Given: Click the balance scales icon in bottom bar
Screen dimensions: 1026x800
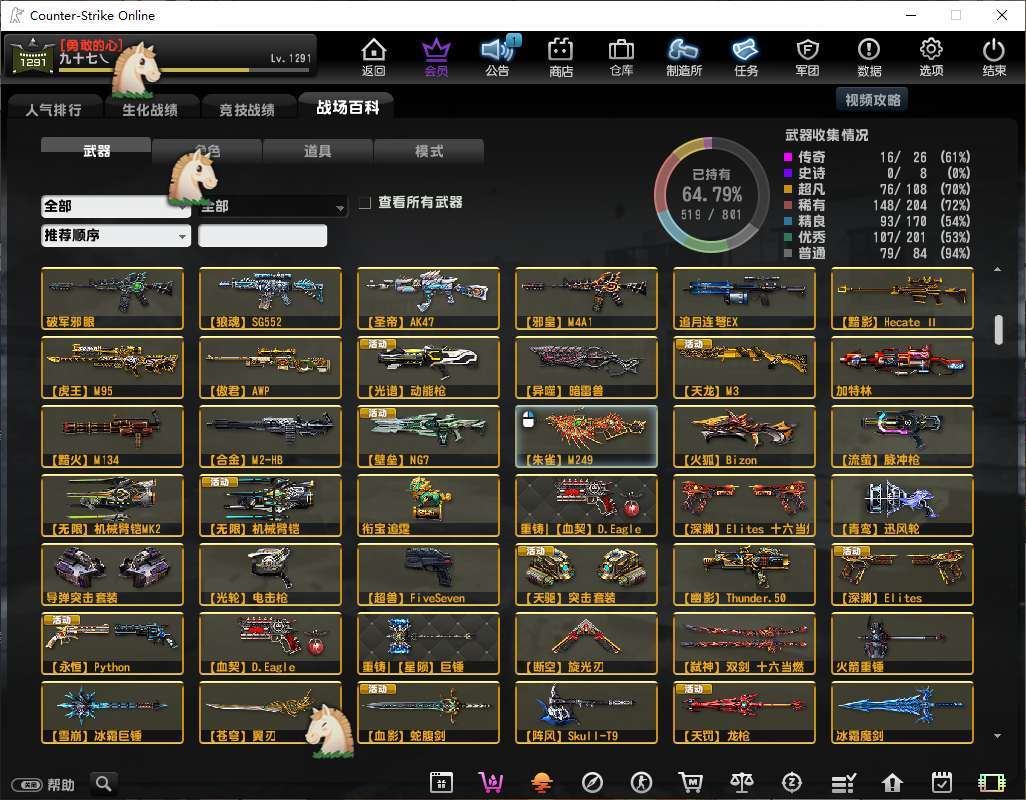Looking at the screenshot, I should 741,783.
